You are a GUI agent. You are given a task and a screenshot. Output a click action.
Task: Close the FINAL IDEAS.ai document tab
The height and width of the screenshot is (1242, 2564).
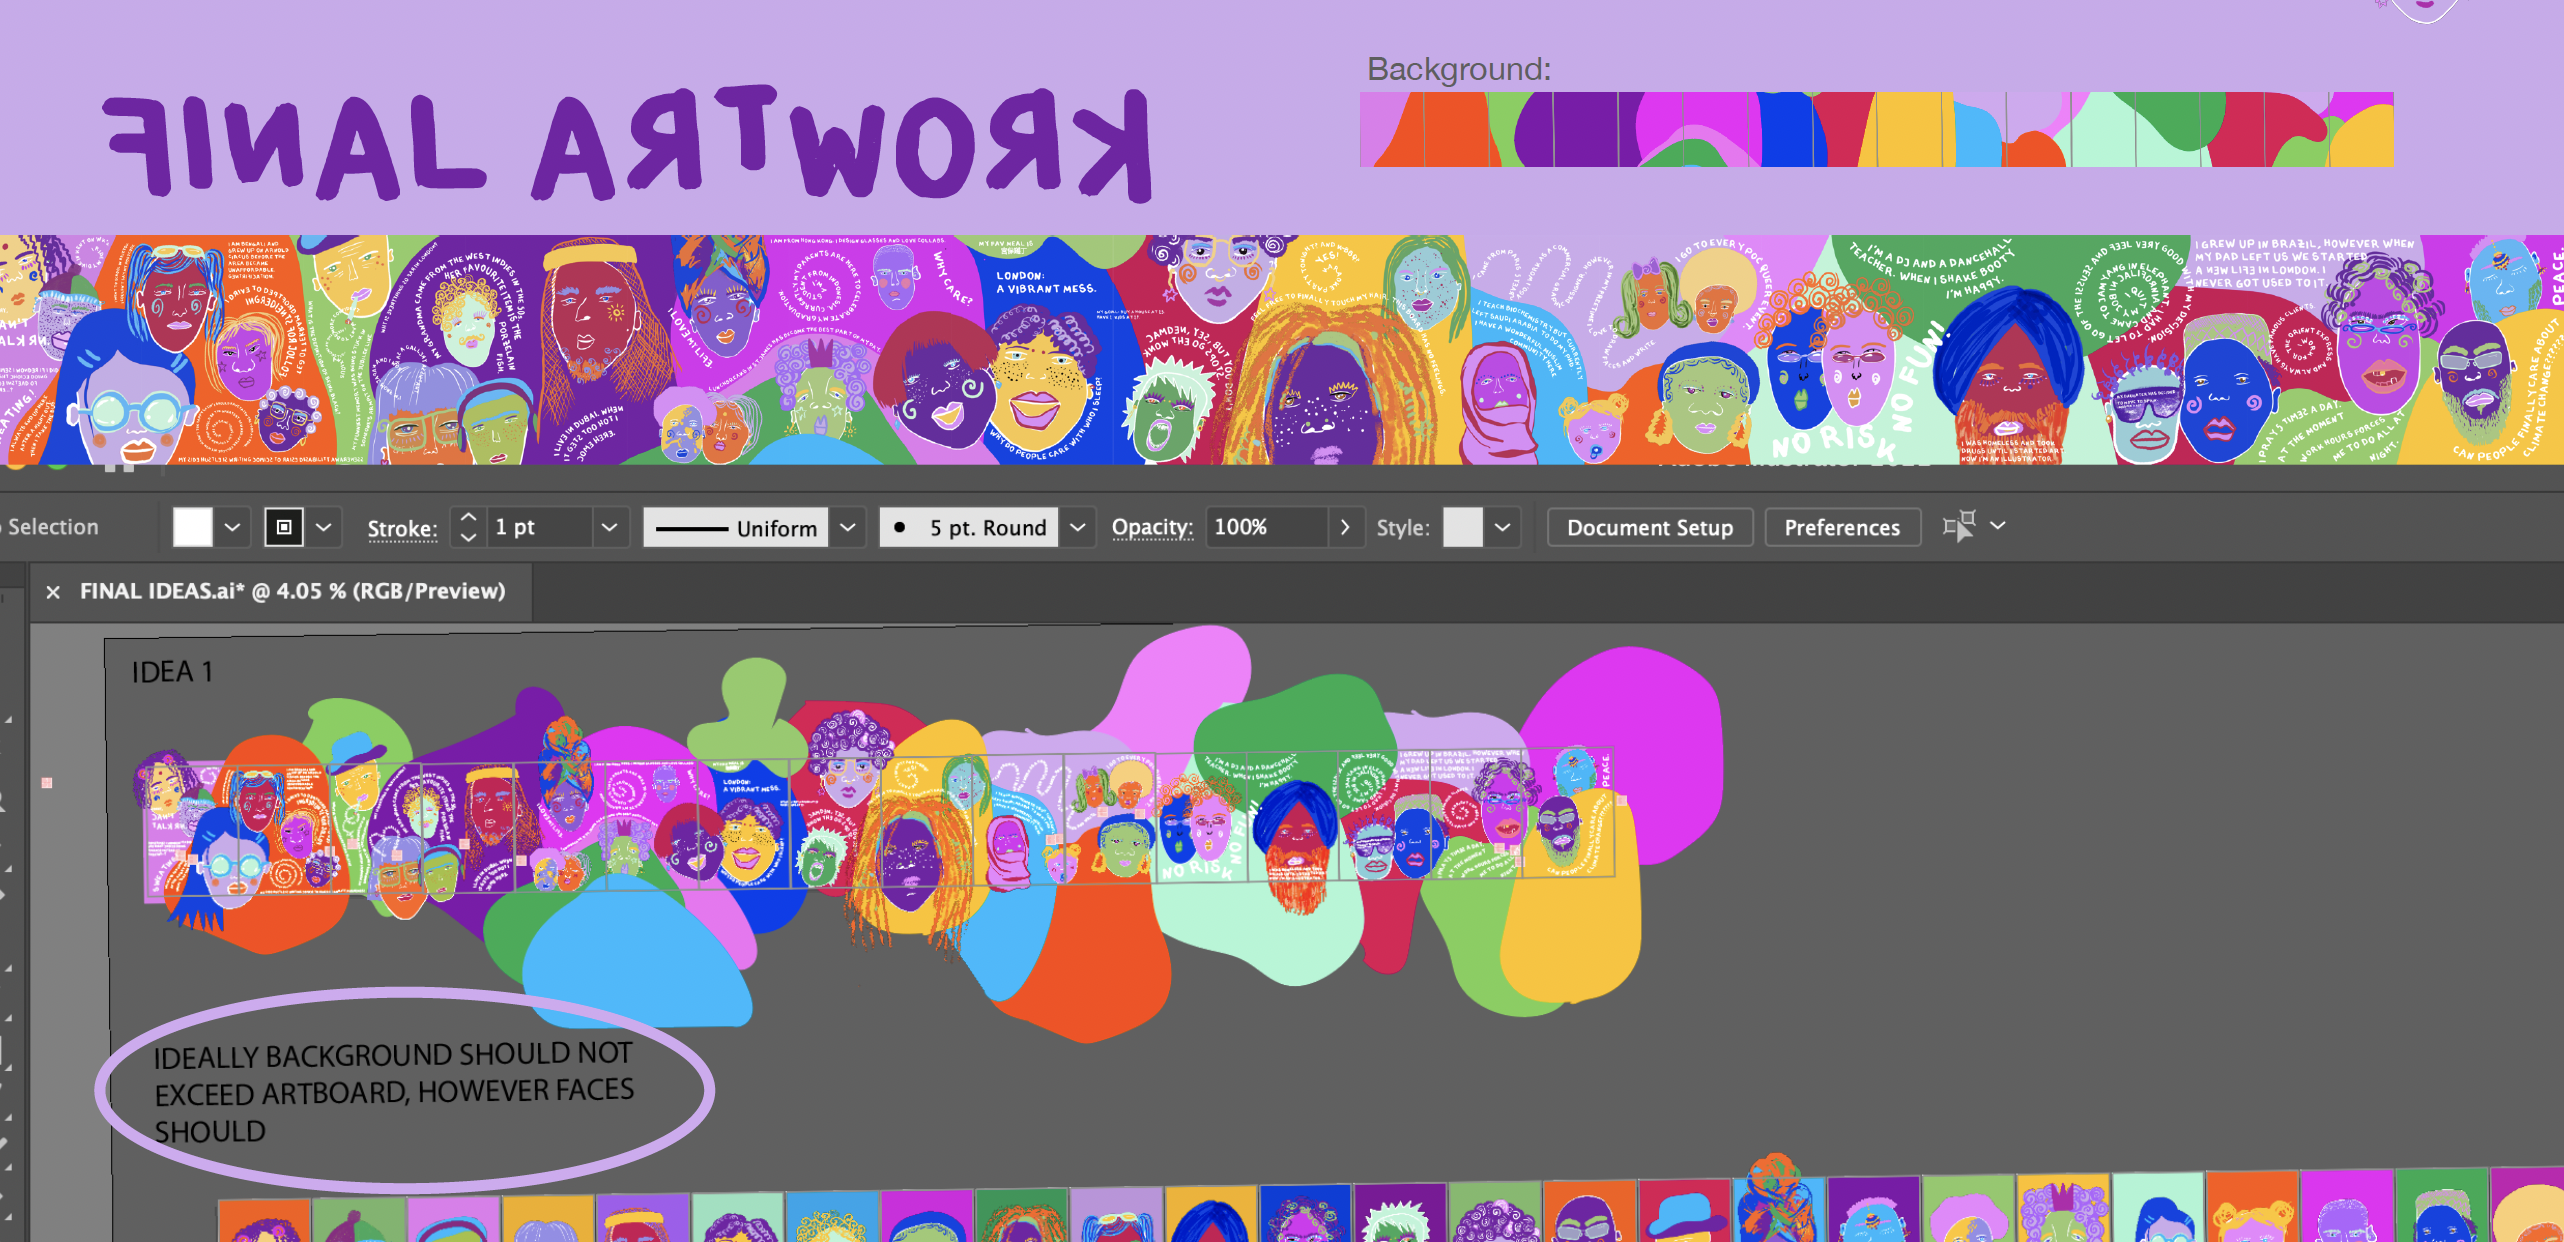[53, 592]
